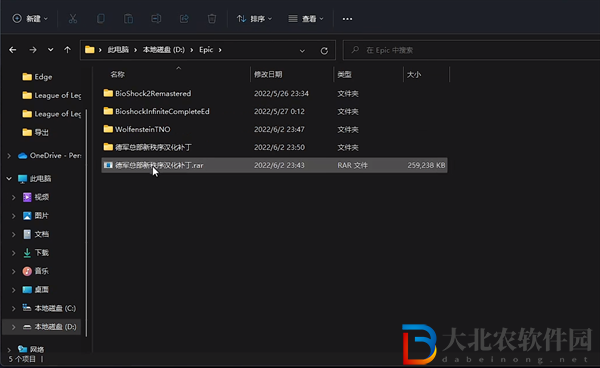This screenshot has height=368, width=600.
Task: Open the 新建 (New) menu button
Action: click(30, 18)
